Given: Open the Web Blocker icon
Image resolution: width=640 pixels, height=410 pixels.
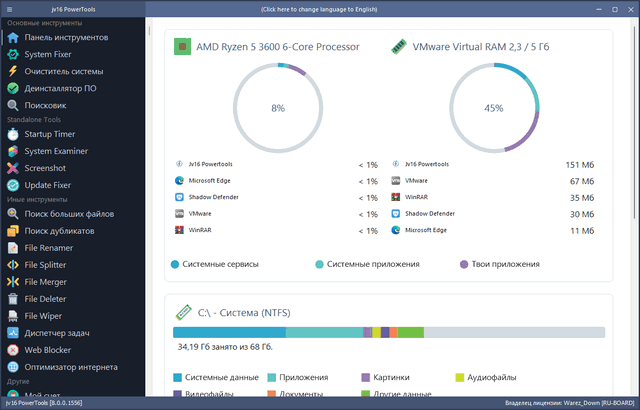Looking at the screenshot, I should (x=13, y=350).
